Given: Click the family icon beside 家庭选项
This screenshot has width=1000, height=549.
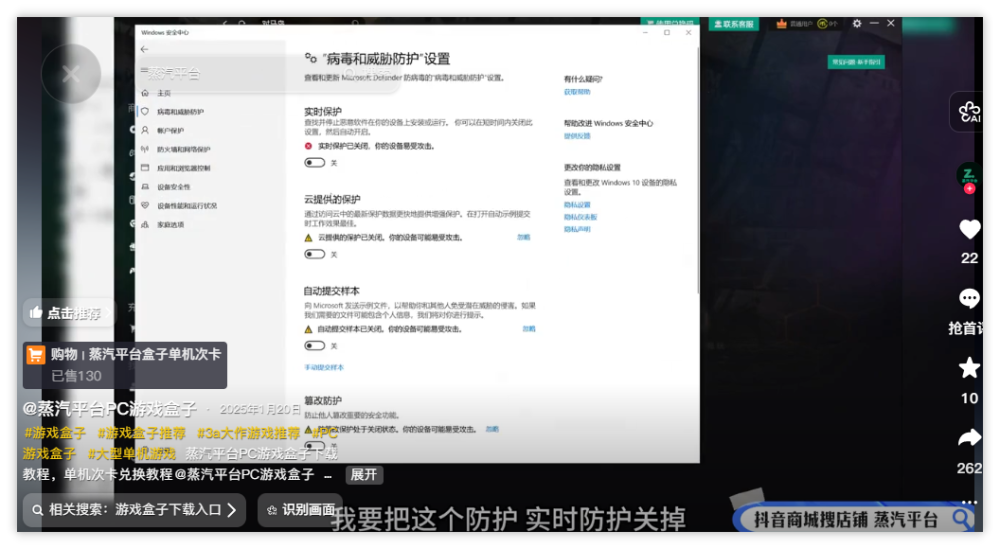Looking at the screenshot, I should point(145,224).
